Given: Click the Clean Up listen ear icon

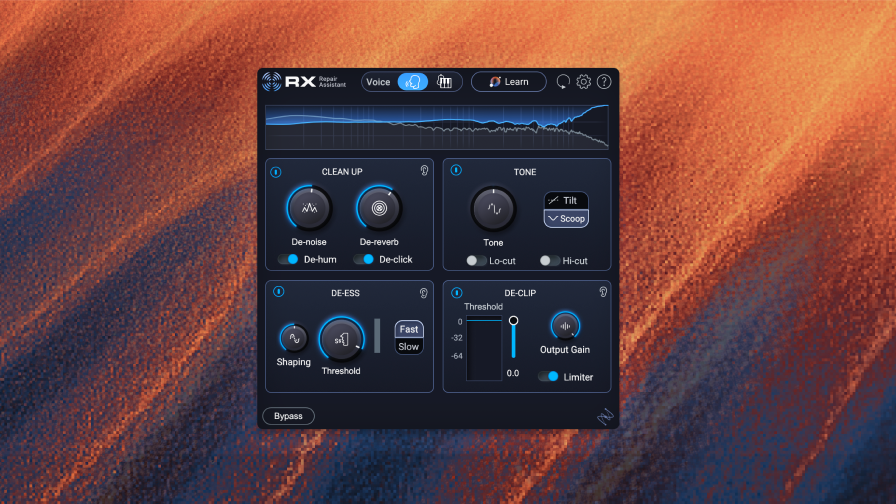Looking at the screenshot, I should pos(424,171).
